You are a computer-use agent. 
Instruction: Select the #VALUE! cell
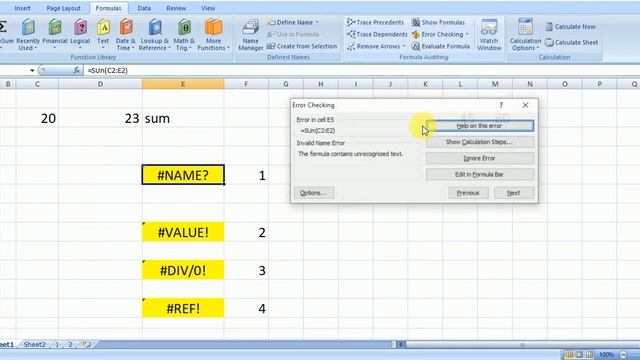(183, 232)
